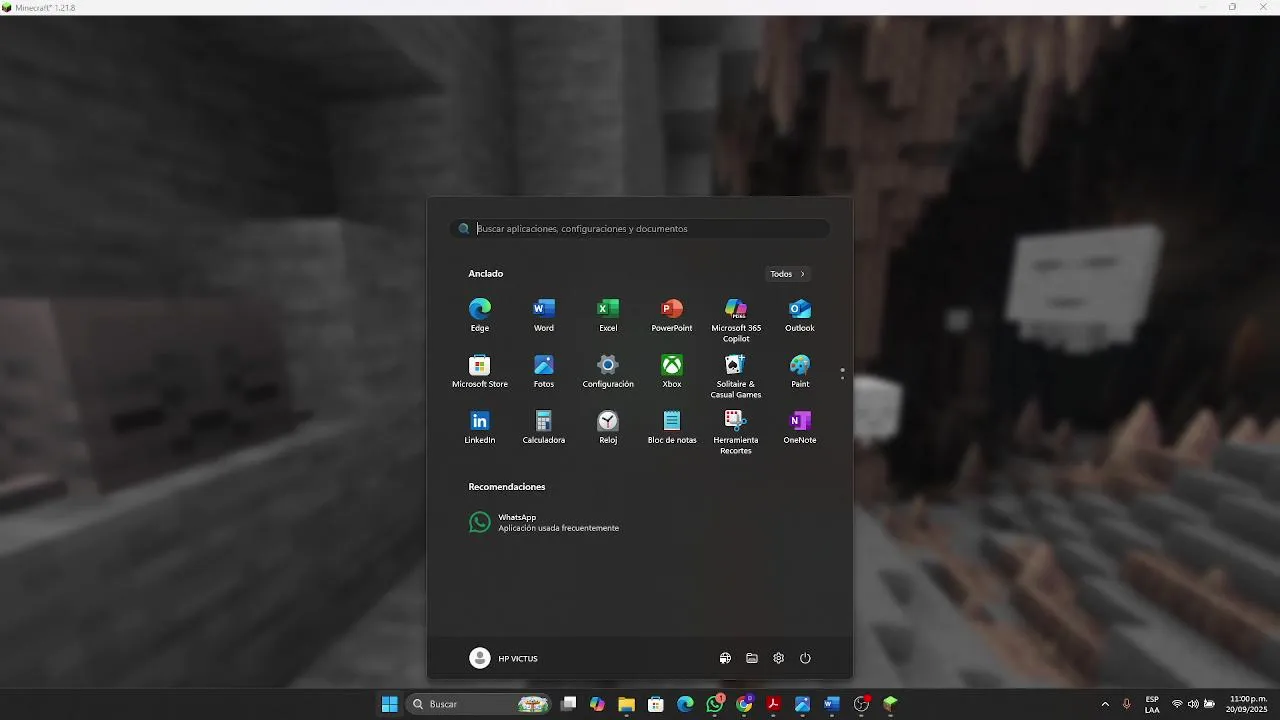Open OneNote pinned app

(800, 427)
